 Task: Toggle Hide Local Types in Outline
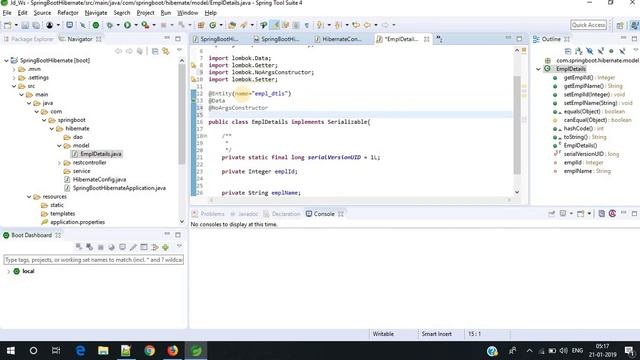pyautogui.click(x=622, y=51)
